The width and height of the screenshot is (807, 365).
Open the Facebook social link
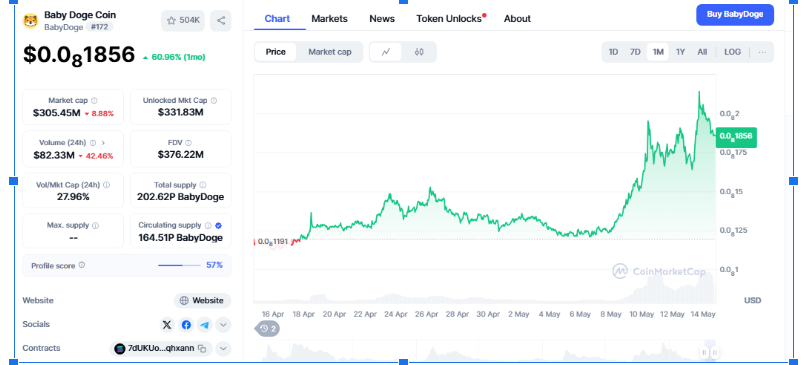186,325
